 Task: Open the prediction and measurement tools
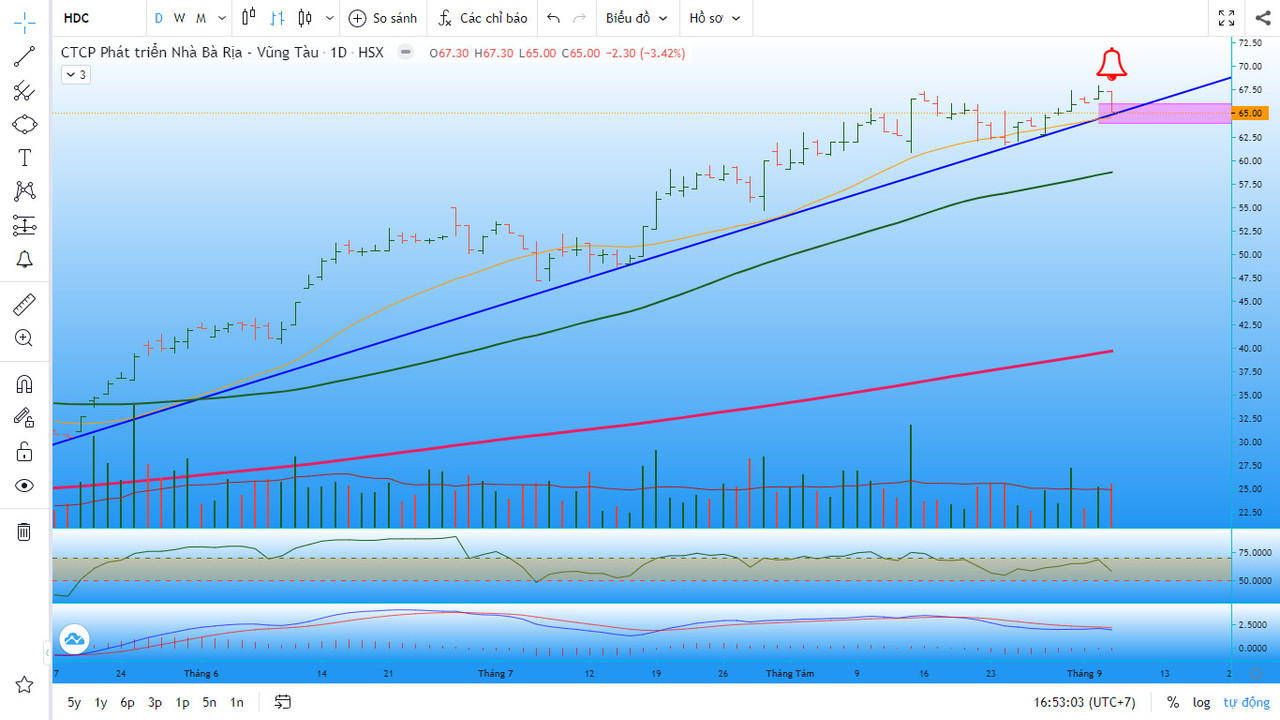[24, 225]
